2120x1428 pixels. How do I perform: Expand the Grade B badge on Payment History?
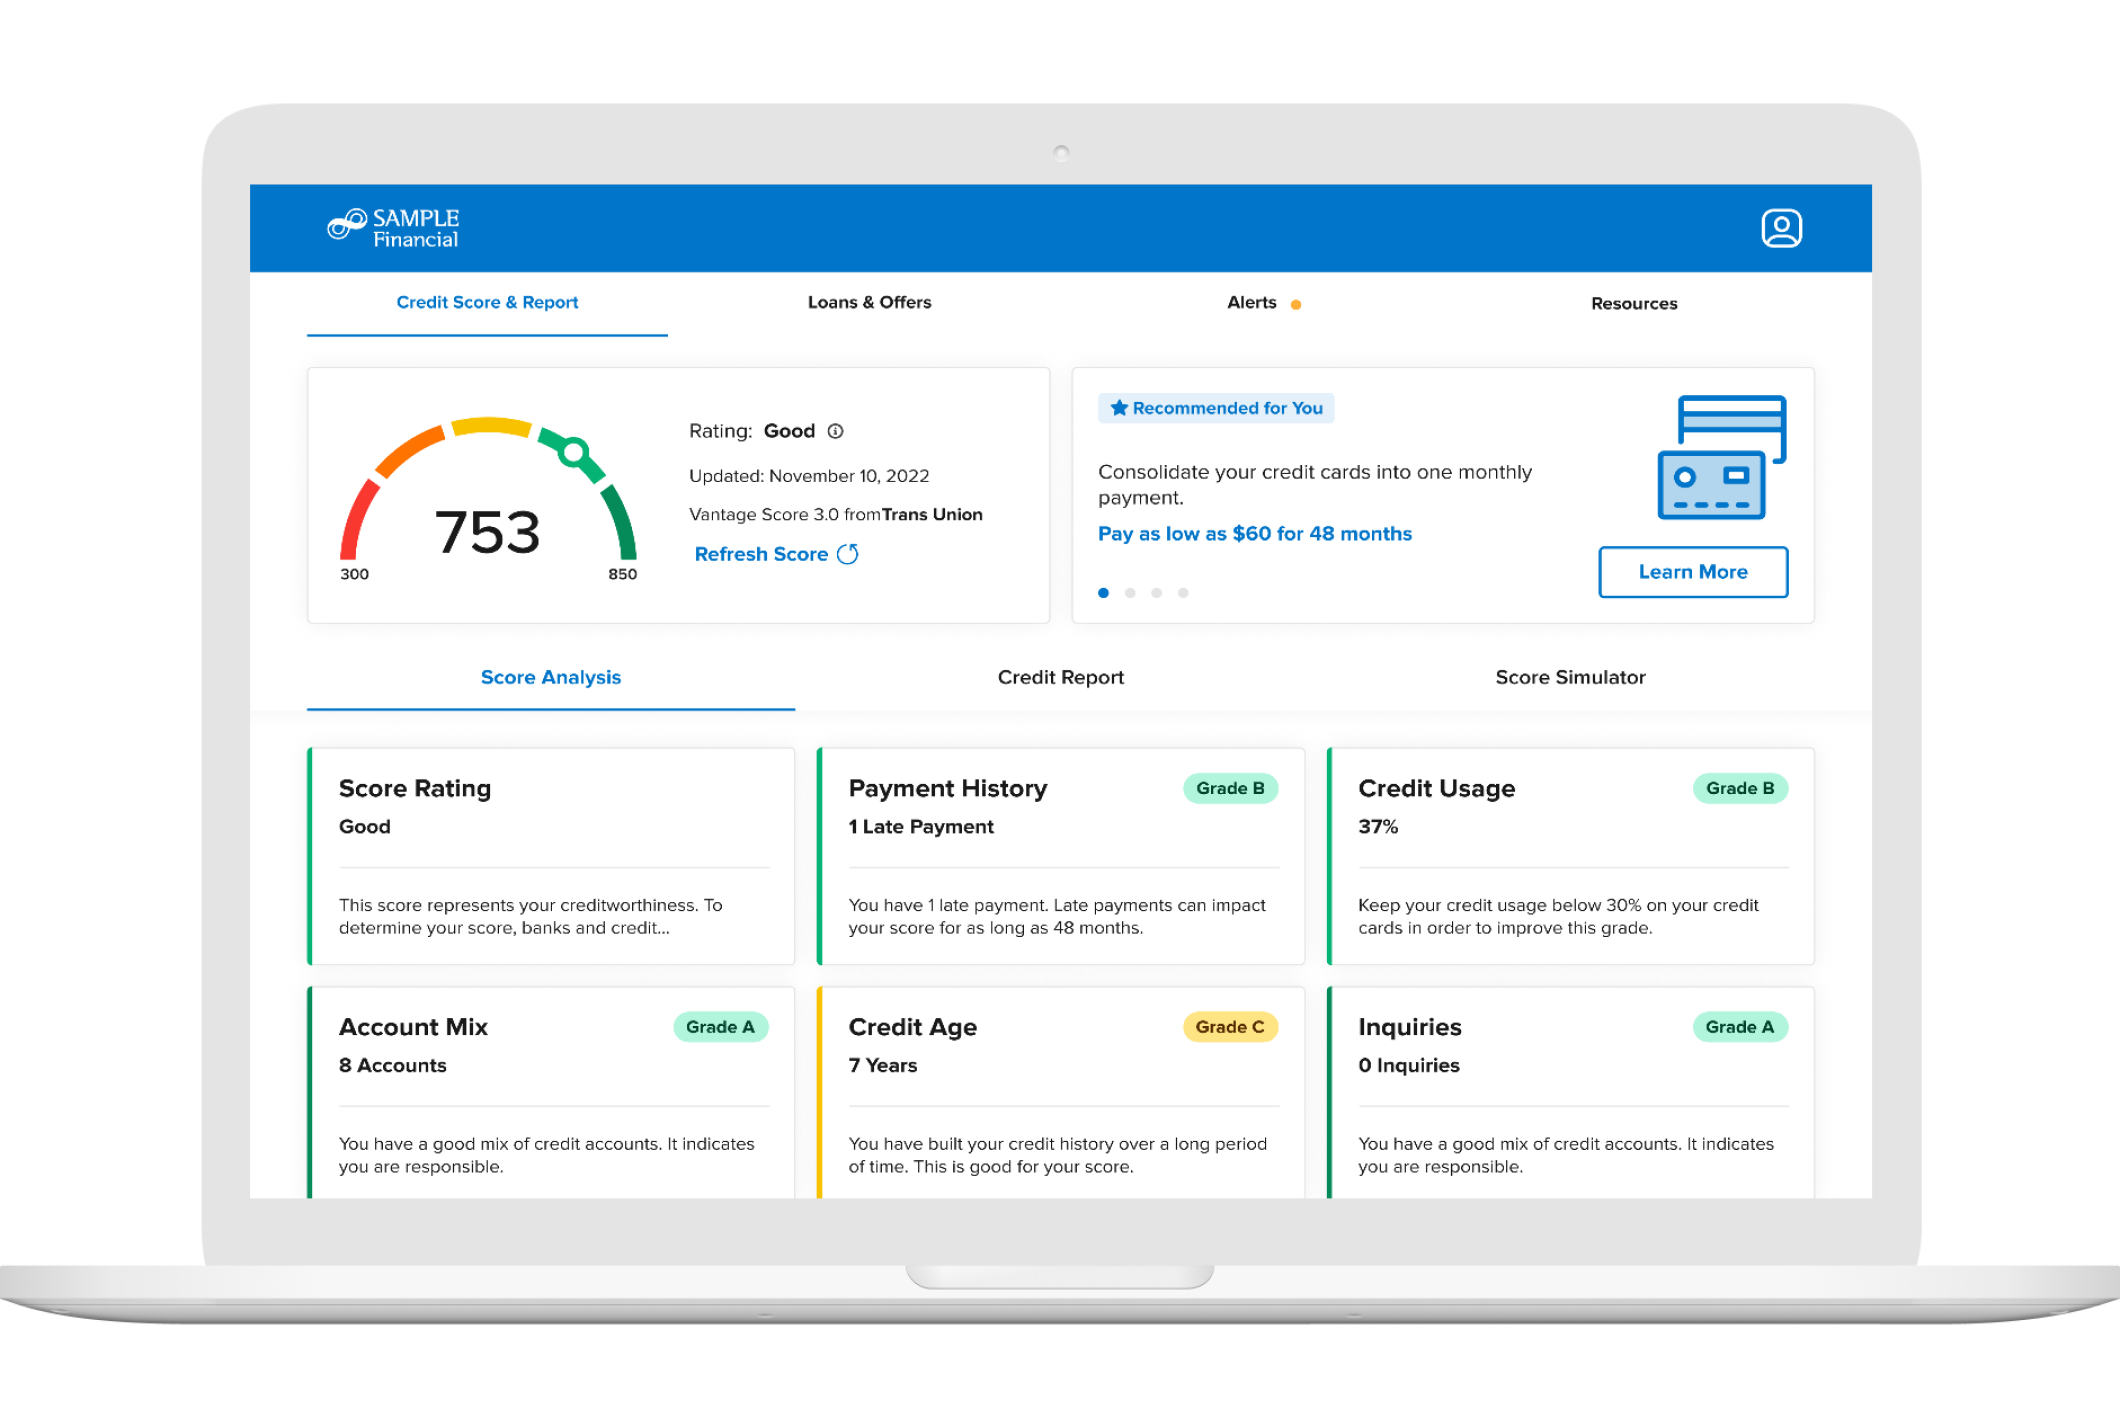1230,788
